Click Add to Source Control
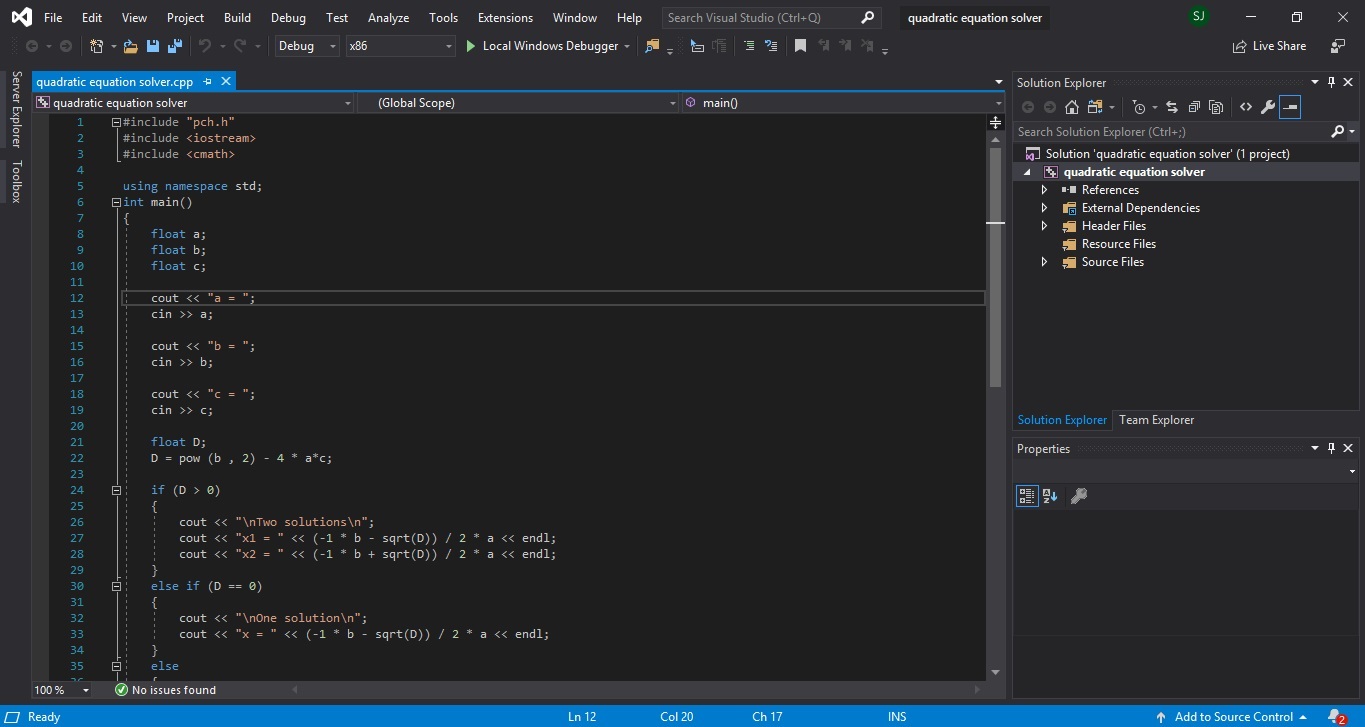The image size is (1365, 727). (1233, 716)
